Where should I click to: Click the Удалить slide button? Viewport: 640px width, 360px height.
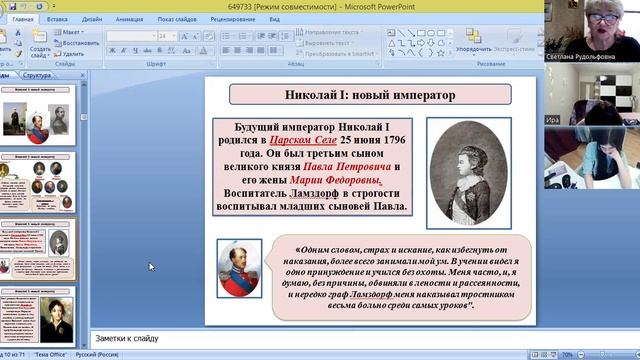tap(69, 53)
